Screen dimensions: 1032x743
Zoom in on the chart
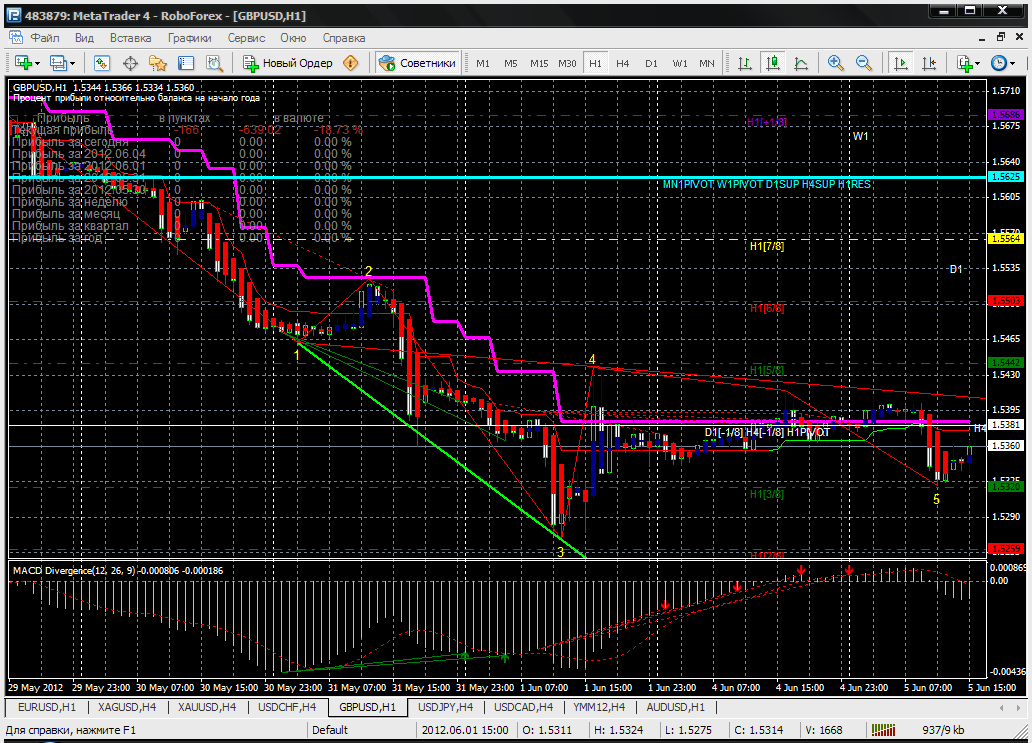pyautogui.click(x=836, y=63)
